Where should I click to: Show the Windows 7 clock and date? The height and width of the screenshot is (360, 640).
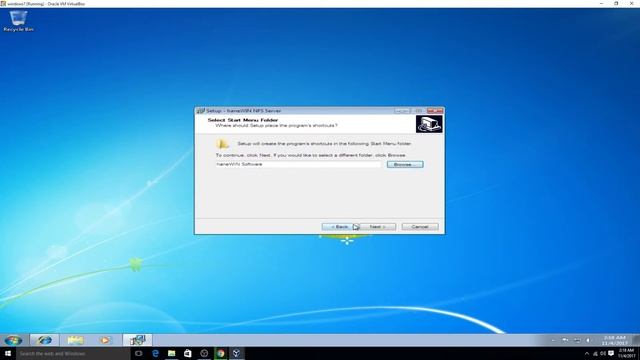(x=614, y=340)
